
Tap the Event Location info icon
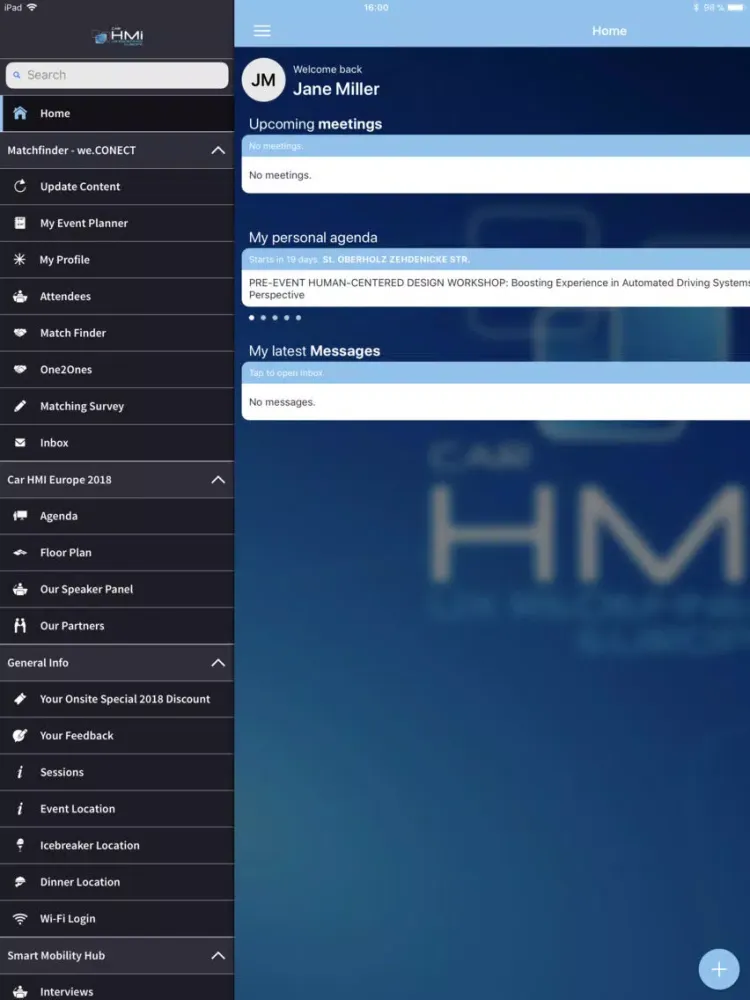point(20,808)
